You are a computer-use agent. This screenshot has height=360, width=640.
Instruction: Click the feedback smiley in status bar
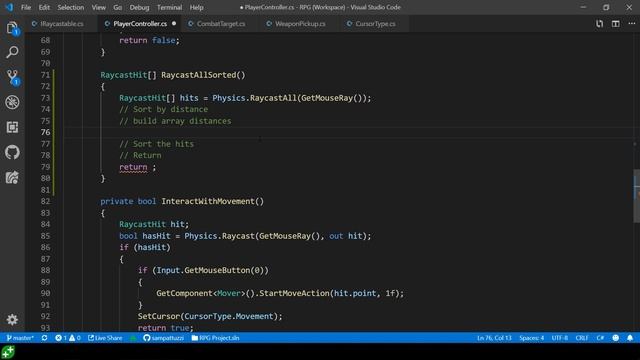(x=616, y=338)
